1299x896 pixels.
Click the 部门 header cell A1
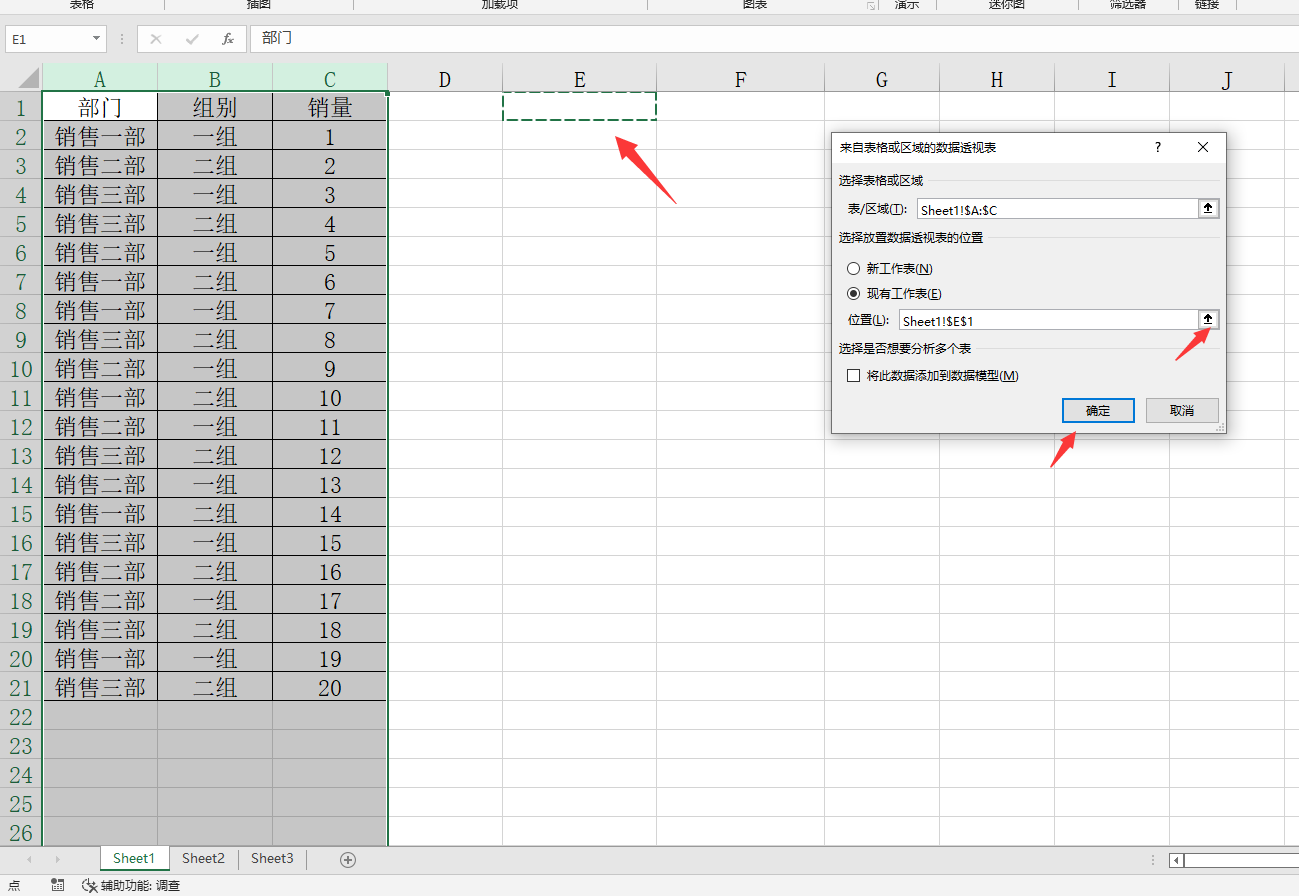(x=100, y=107)
